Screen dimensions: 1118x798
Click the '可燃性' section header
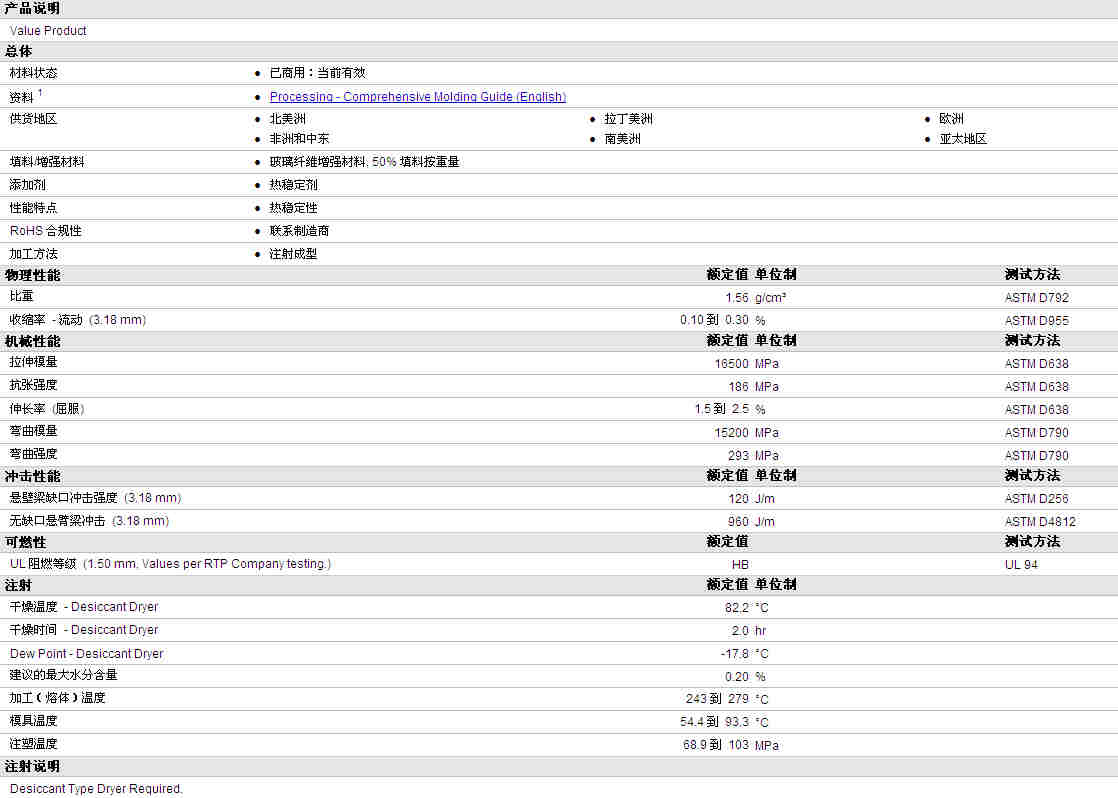click(x=26, y=543)
